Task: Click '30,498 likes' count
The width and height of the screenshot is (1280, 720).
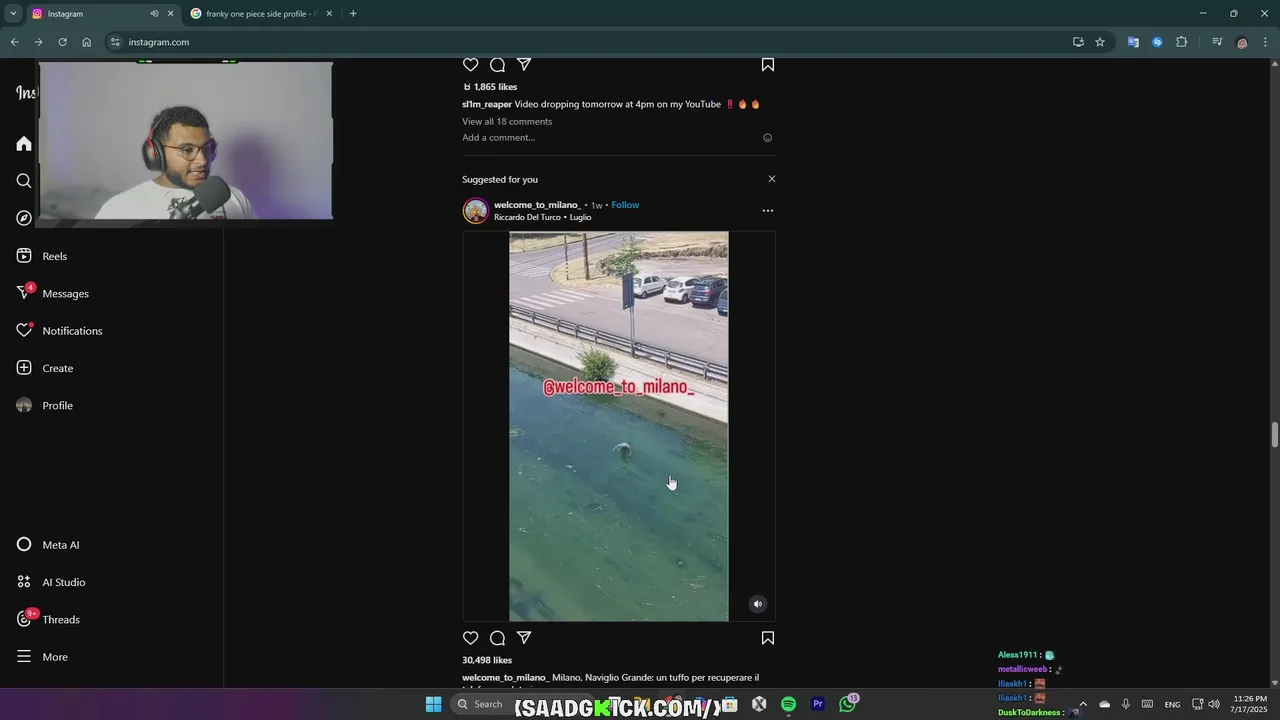Action: [x=487, y=661]
